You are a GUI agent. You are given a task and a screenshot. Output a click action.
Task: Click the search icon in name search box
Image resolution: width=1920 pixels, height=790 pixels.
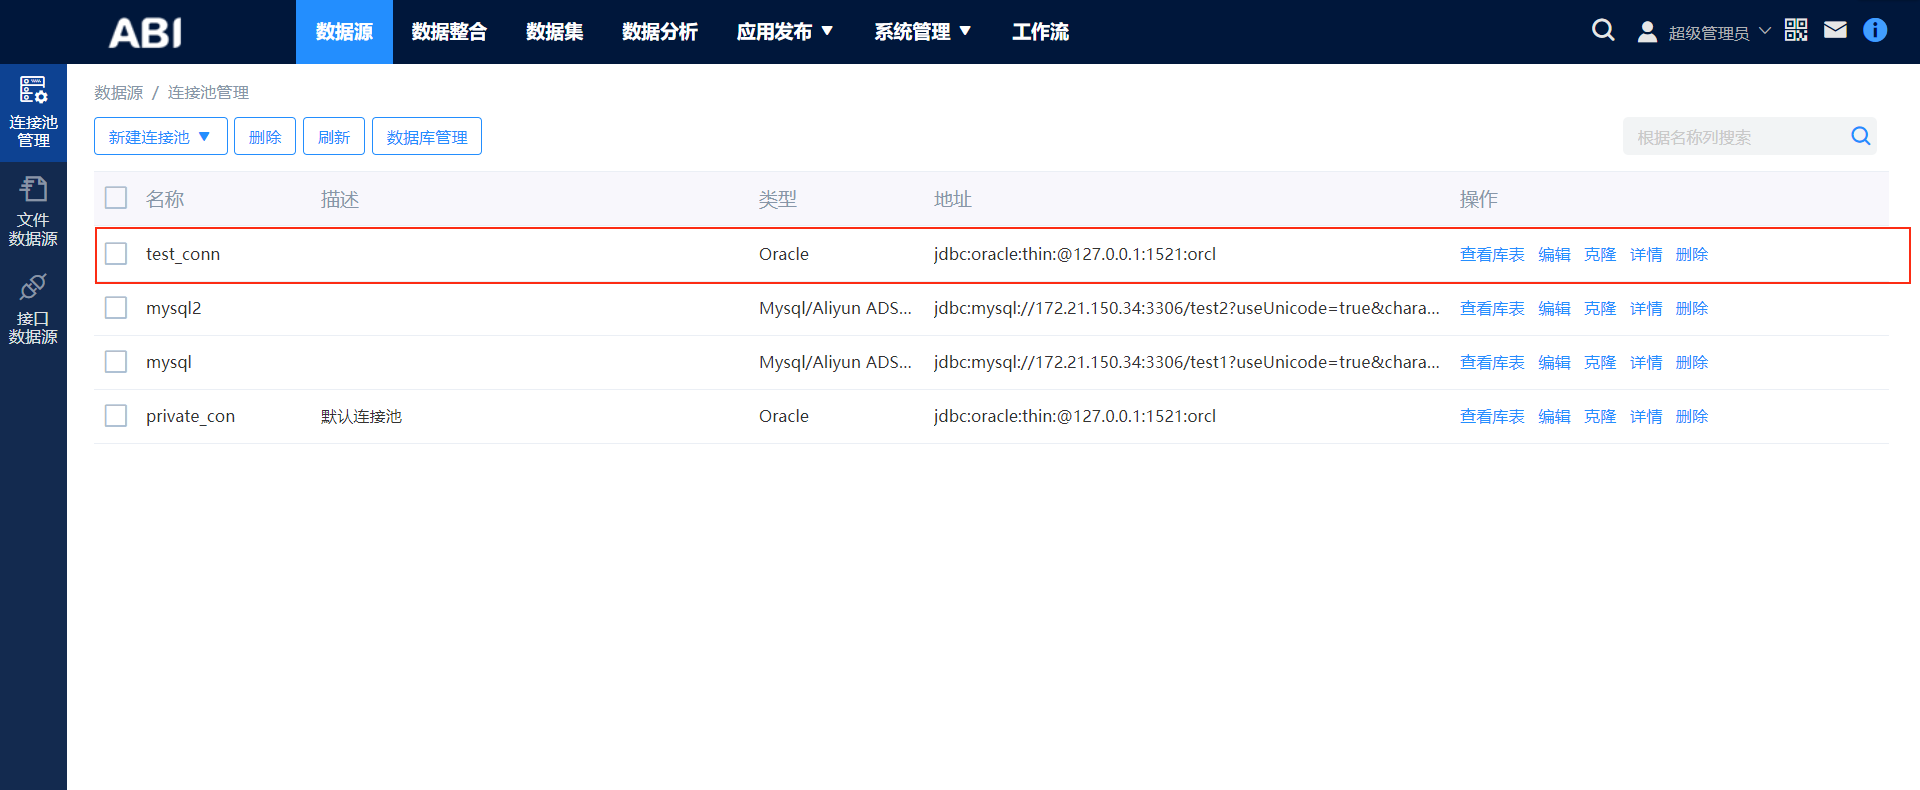[x=1860, y=136]
